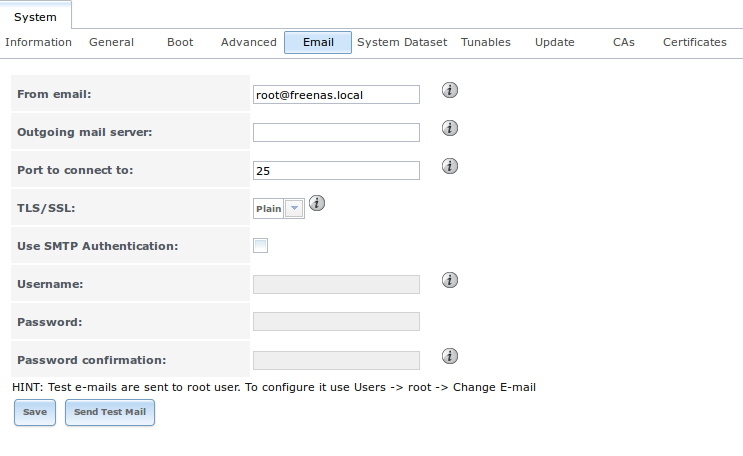
Task: Click info icon beside Username field
Action: click(450, 280)
